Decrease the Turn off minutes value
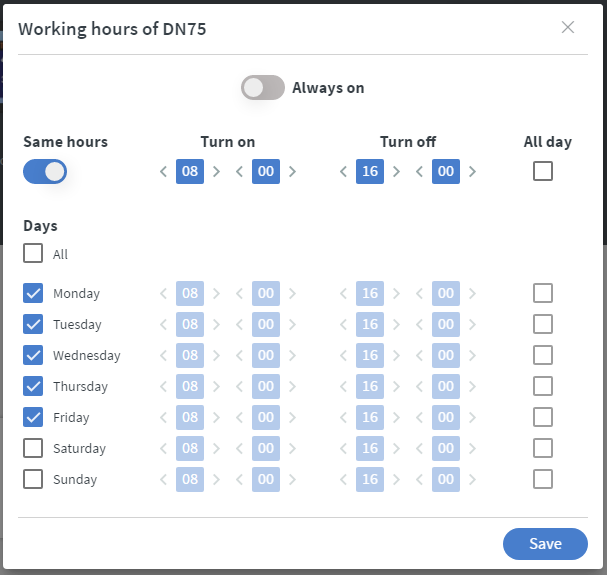607x575 pixels. click(420, 172)
